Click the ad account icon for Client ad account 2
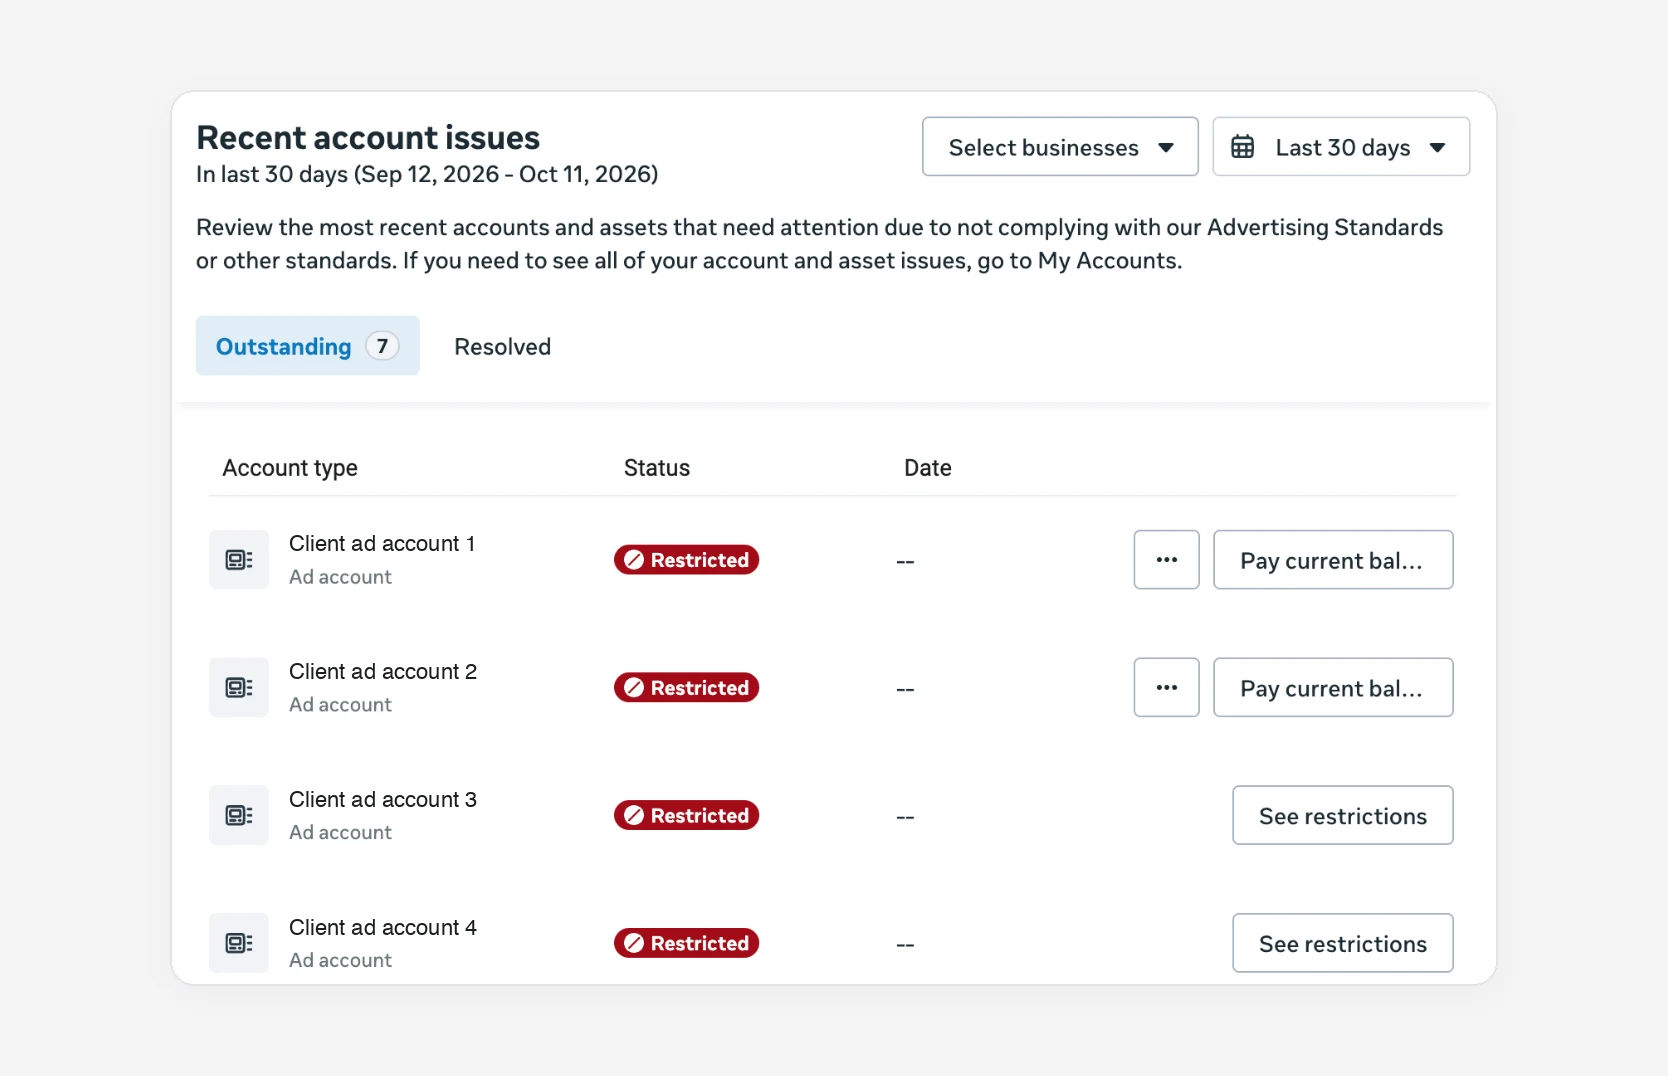This screenshot has width=1668, height=1076. click(239, 688)
